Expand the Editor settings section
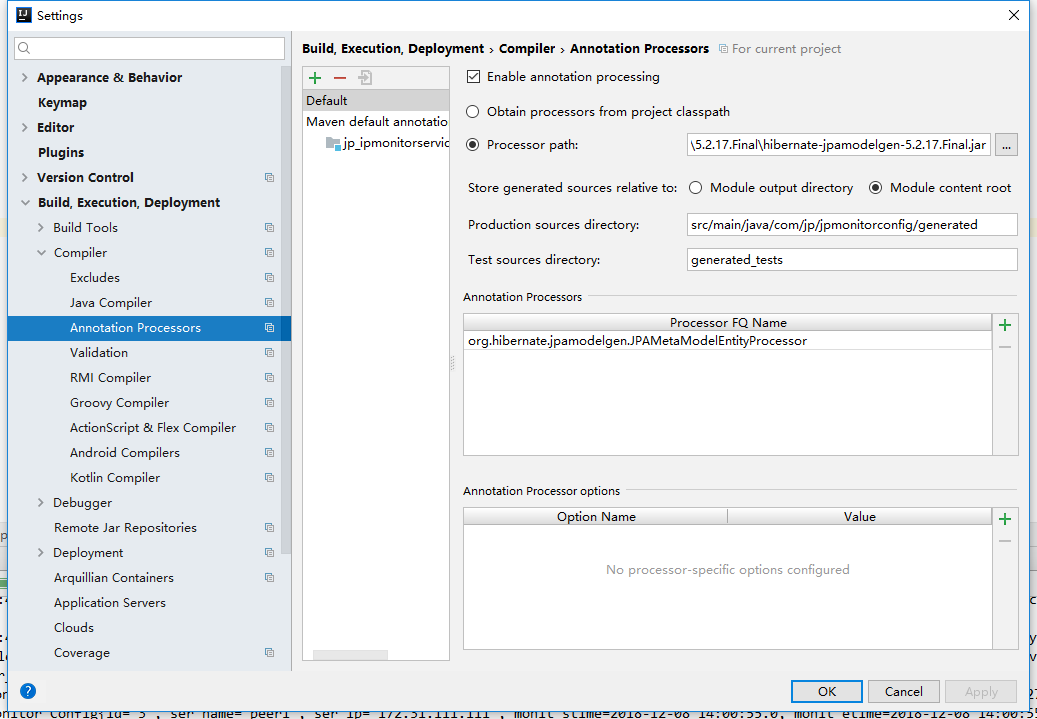The height and width of the screenshot is (719, 1037). (x=24, y=128)
